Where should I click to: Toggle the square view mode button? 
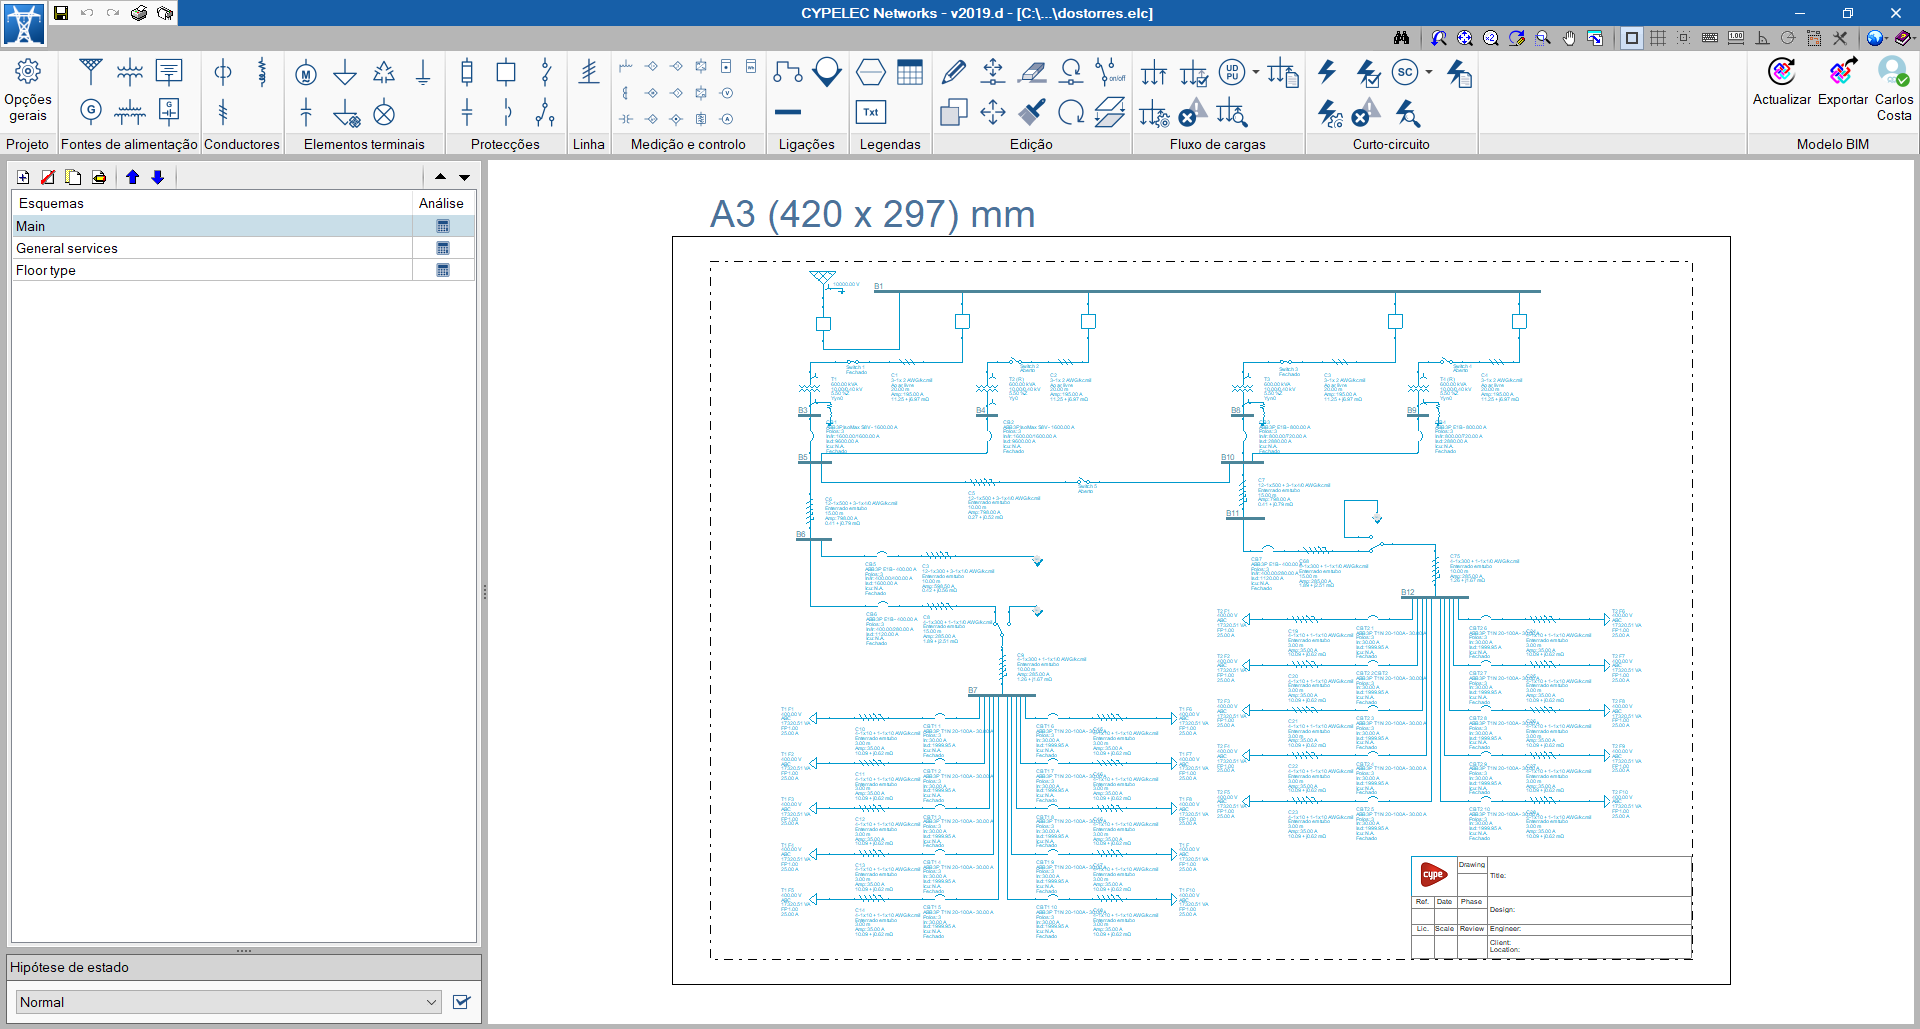1632,38
